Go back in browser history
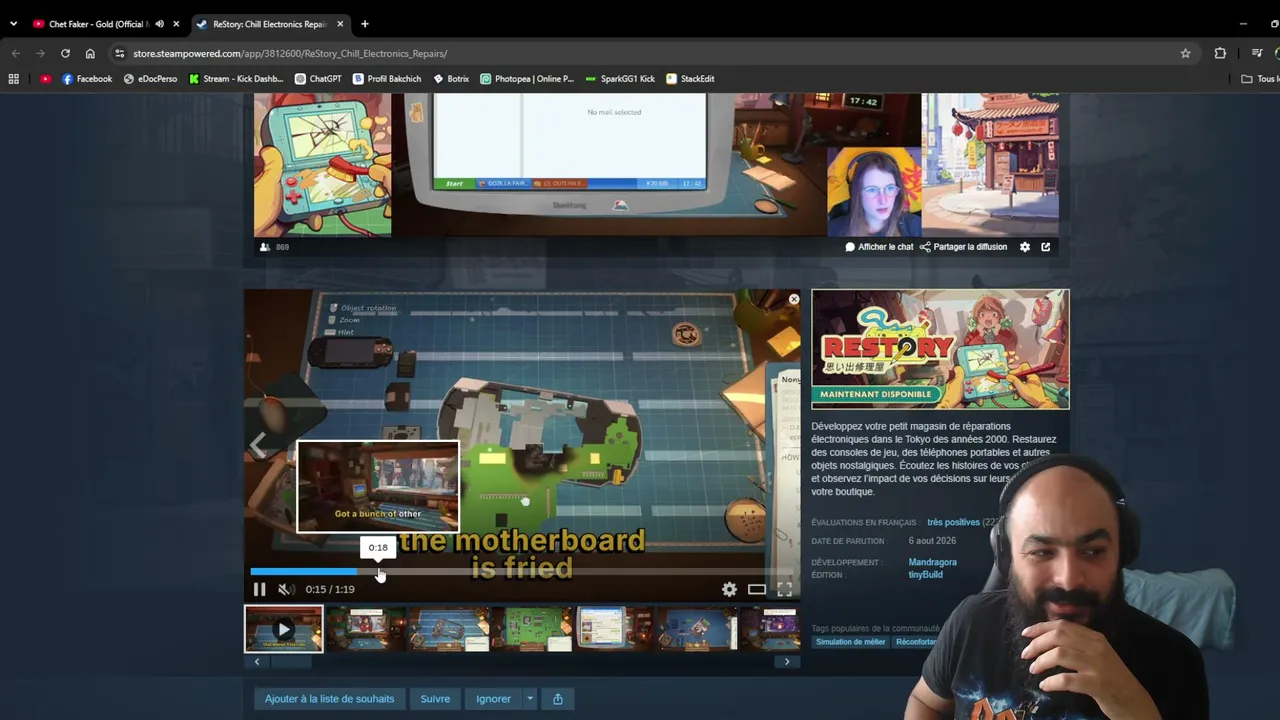Screen dimensions: 1280x720 pyautogui.click(x=15, y=53)
